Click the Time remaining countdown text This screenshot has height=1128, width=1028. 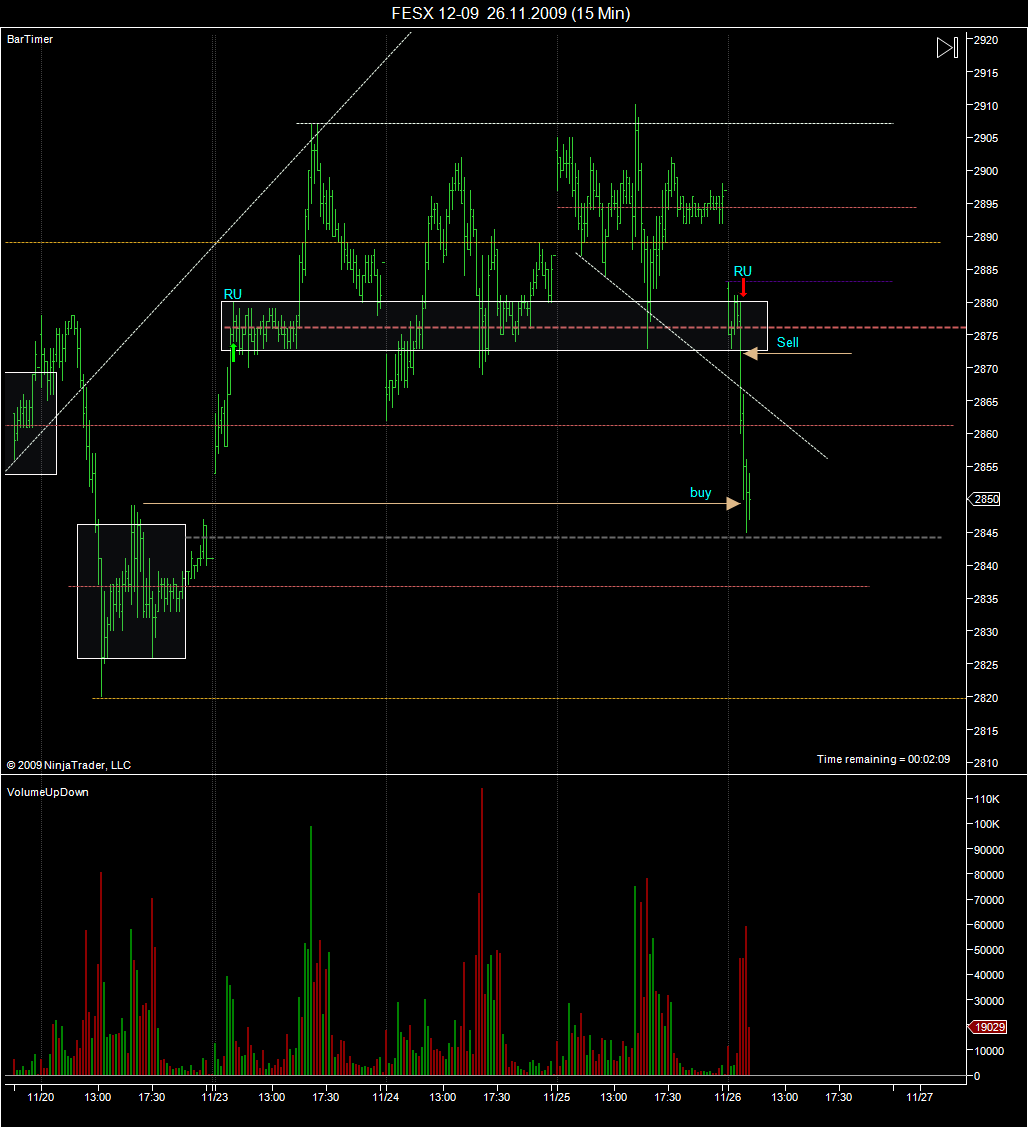click(x=883, y=759)
